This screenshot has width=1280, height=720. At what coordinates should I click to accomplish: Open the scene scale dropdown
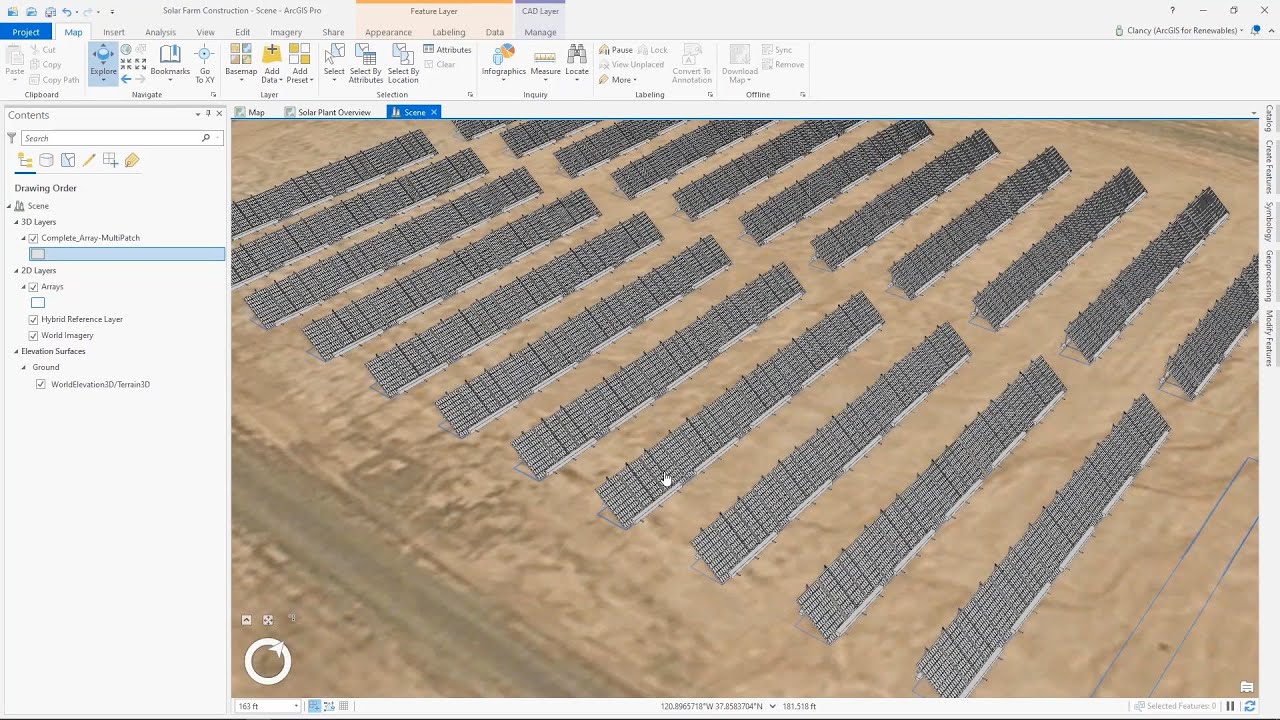(x=296, y=706)
